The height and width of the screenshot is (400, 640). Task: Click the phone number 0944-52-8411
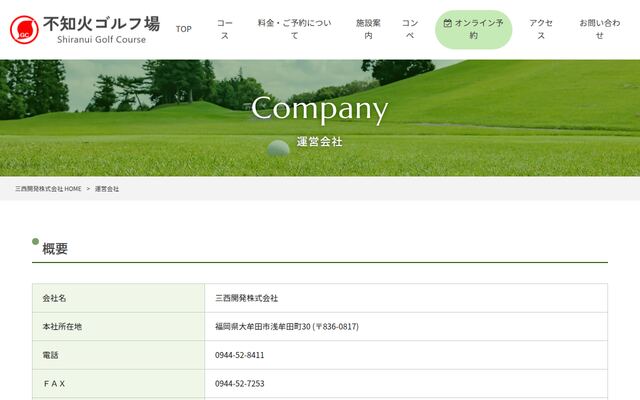240,355
